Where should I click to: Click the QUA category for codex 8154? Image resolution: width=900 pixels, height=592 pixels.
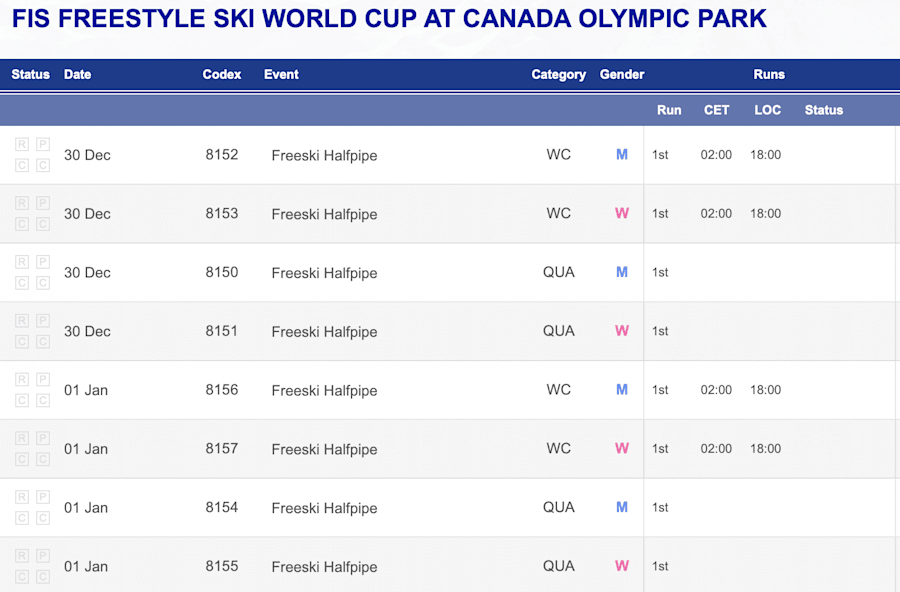pyautogui.click(x=558, y=507)
